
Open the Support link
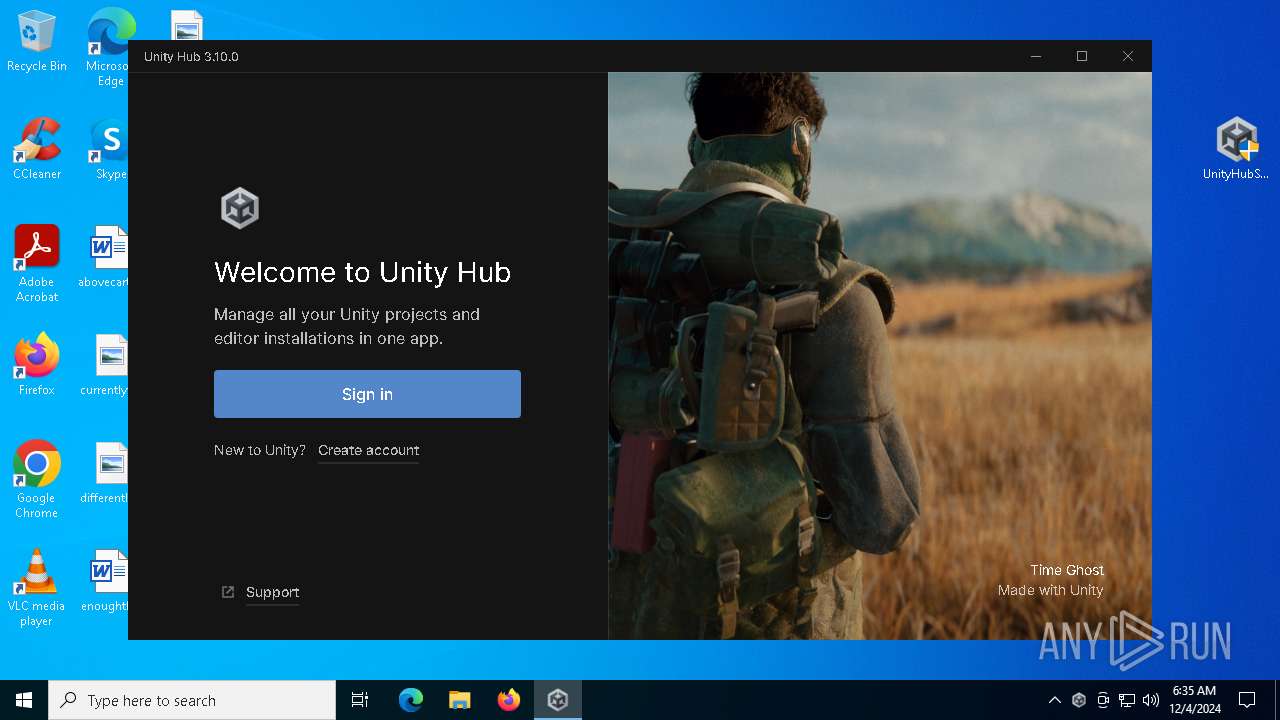click(x=272, y=592)
